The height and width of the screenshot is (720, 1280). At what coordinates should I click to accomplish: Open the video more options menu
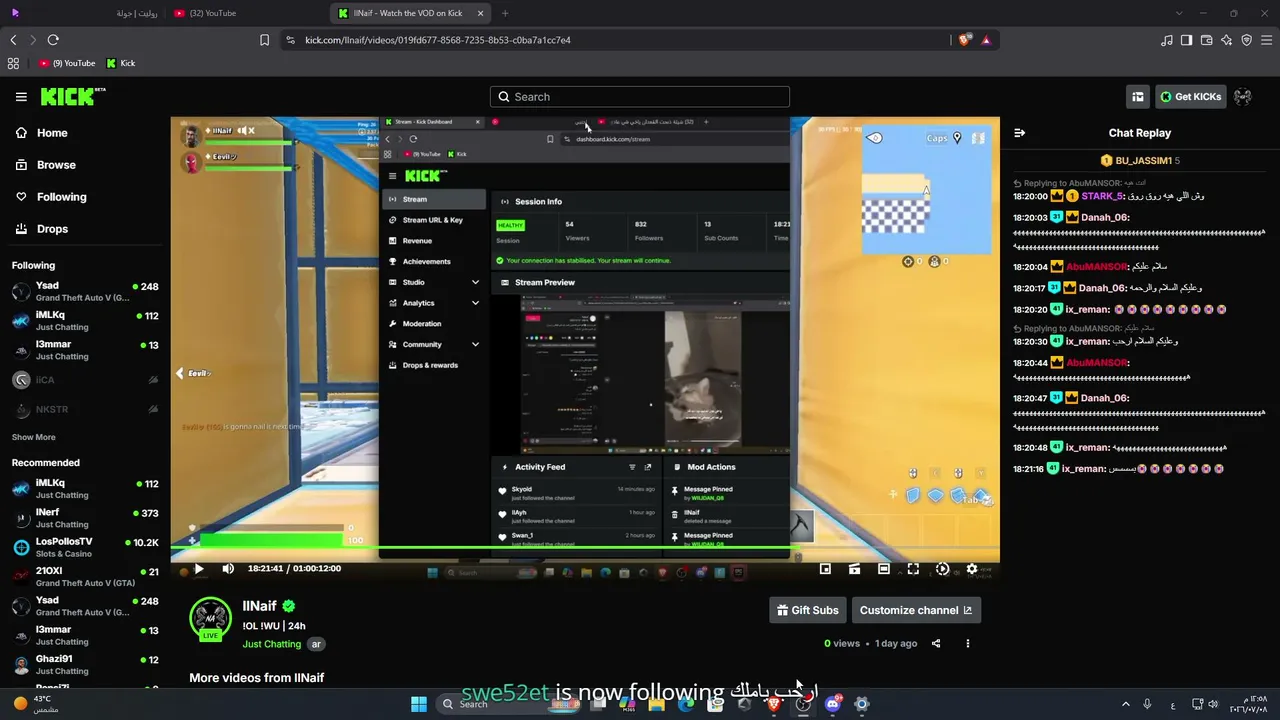click(967, 643)
